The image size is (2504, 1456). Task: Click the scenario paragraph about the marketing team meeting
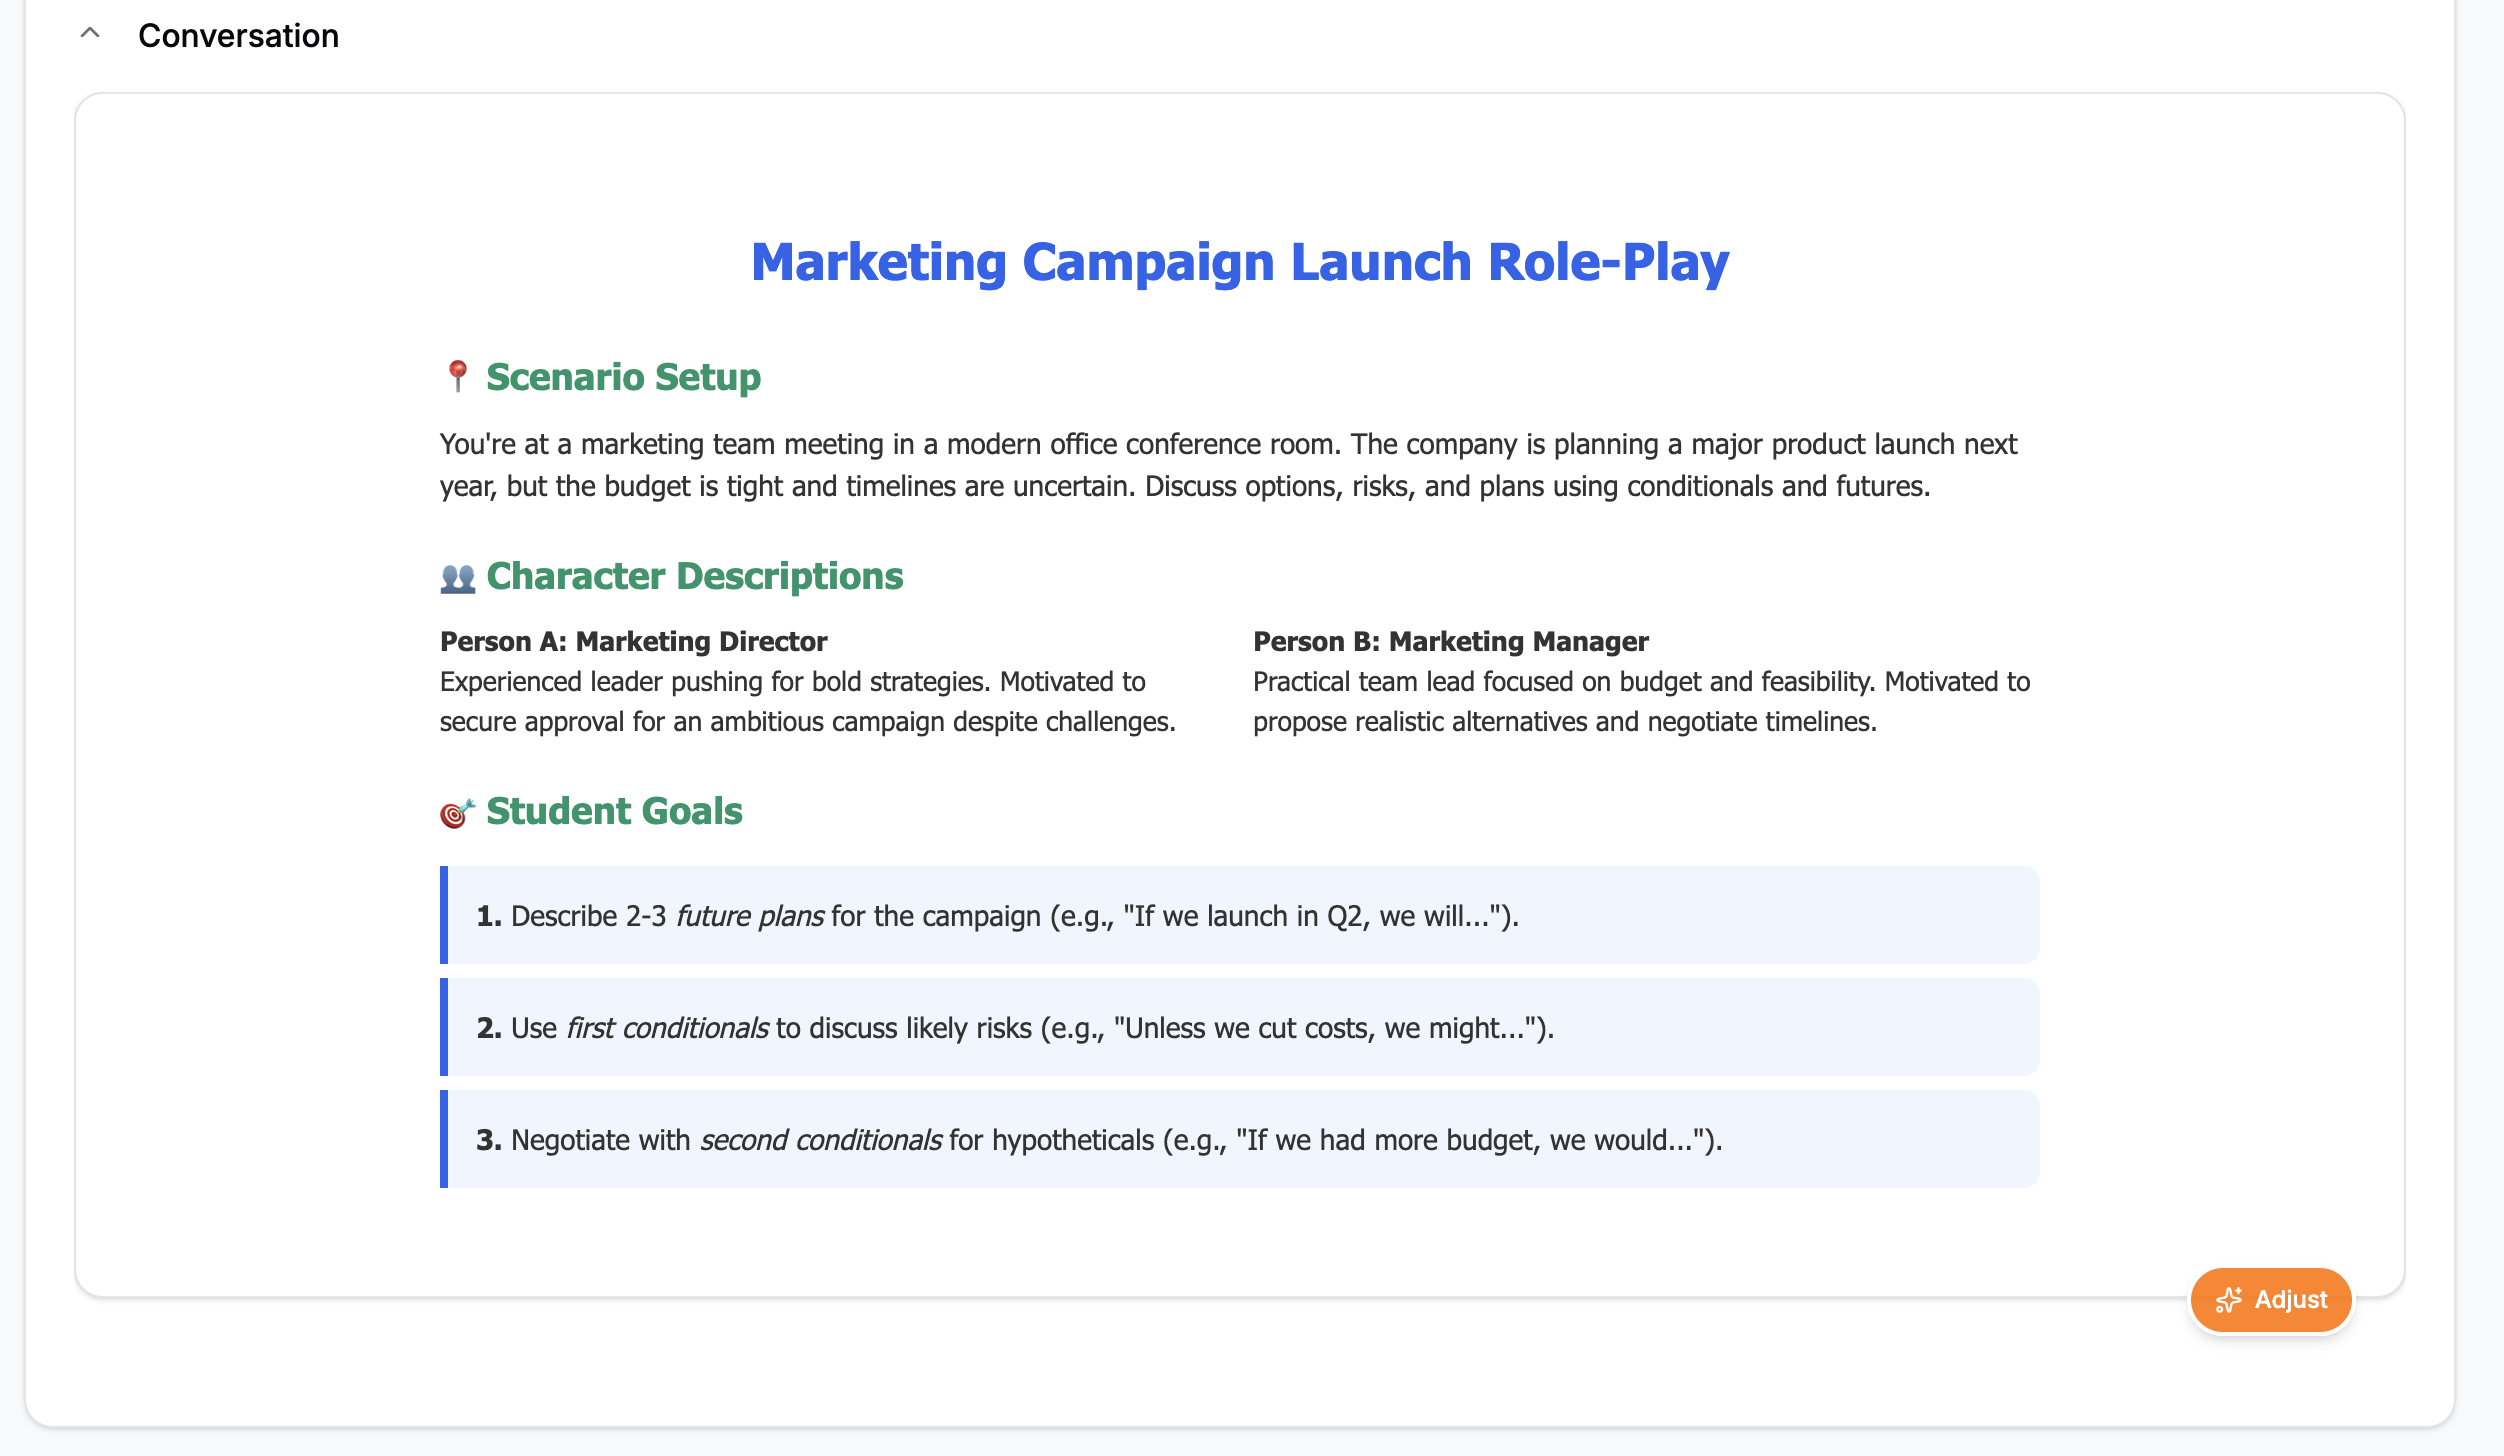(x=1228, y=465)
